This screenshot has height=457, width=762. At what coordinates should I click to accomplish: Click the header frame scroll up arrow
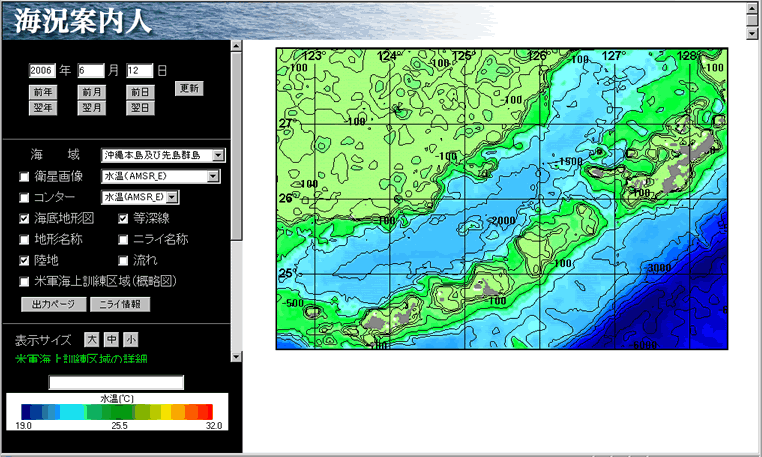[x=752, y=8]
